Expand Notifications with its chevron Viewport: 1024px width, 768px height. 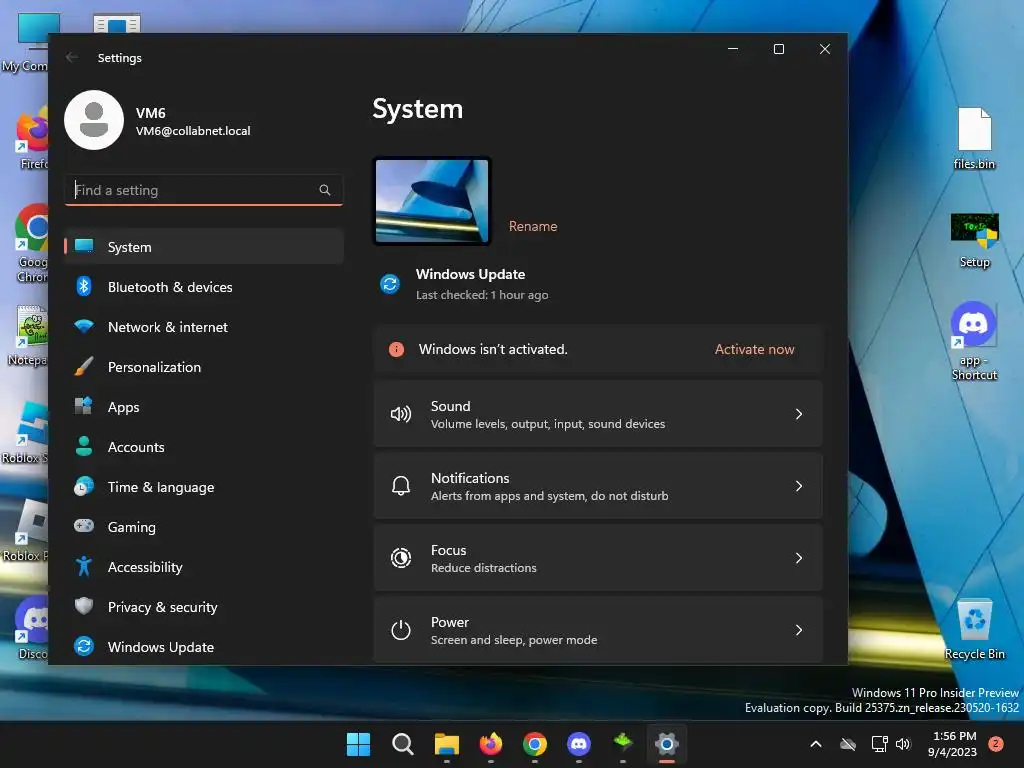click(799, 486)
